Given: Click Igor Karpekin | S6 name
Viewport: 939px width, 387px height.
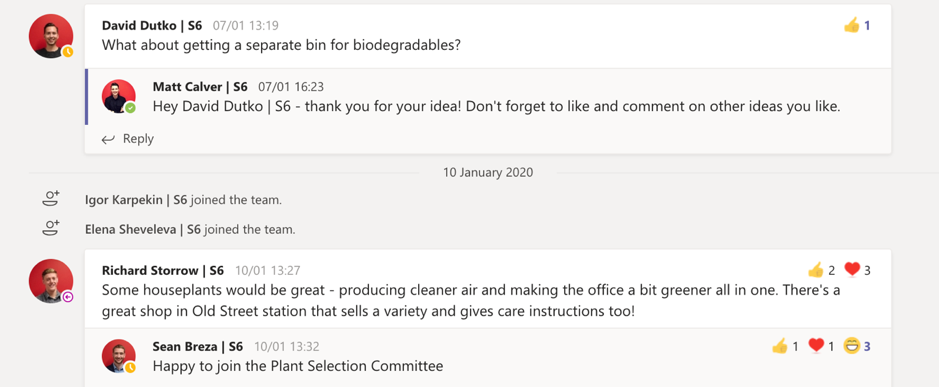Looking at the screenshot, I should (136, 199).
